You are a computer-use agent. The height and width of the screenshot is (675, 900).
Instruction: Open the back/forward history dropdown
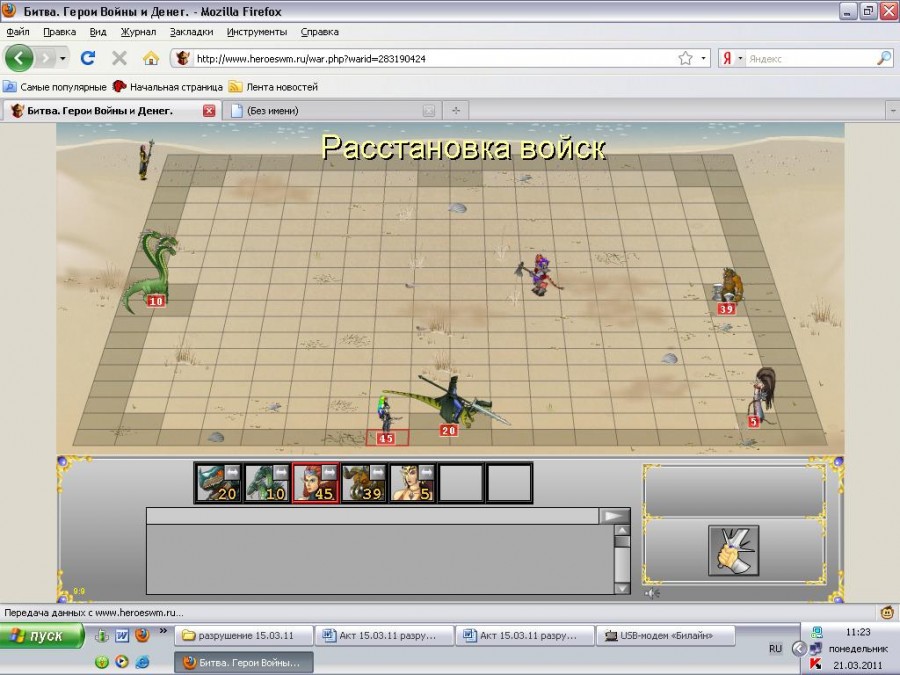pyautogui.click(x=63, y=58)
